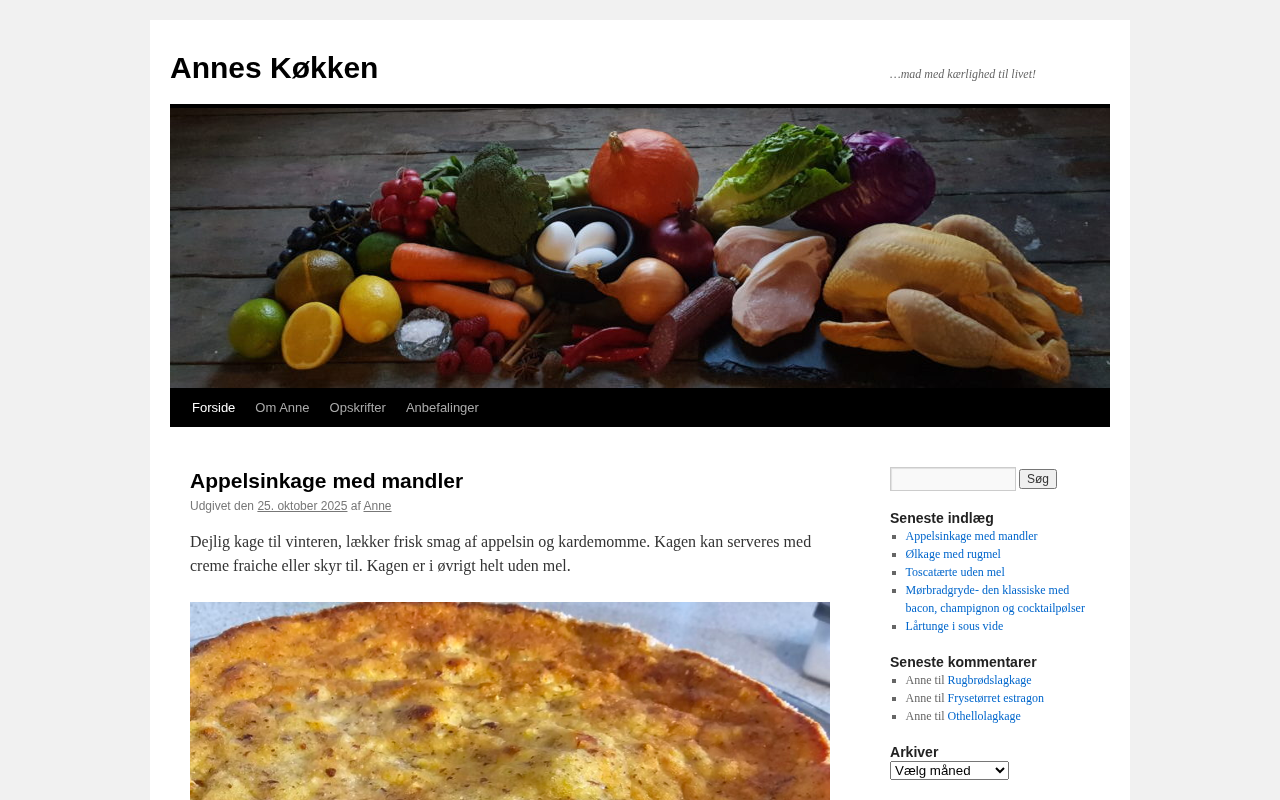Open the Om Anne menu item

point(282,408)
